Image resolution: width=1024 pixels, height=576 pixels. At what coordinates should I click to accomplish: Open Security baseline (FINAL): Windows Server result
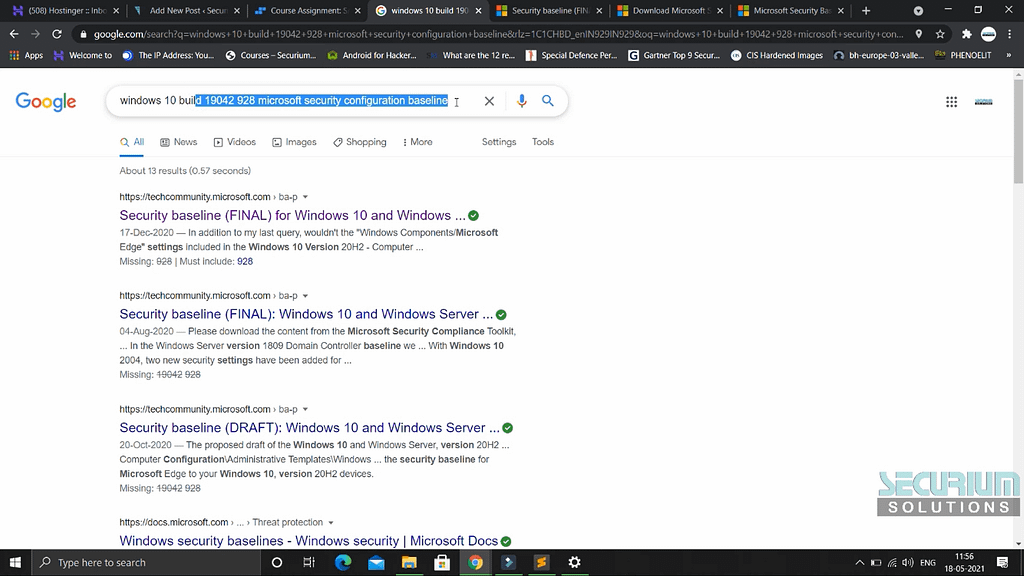pos(306,314)
